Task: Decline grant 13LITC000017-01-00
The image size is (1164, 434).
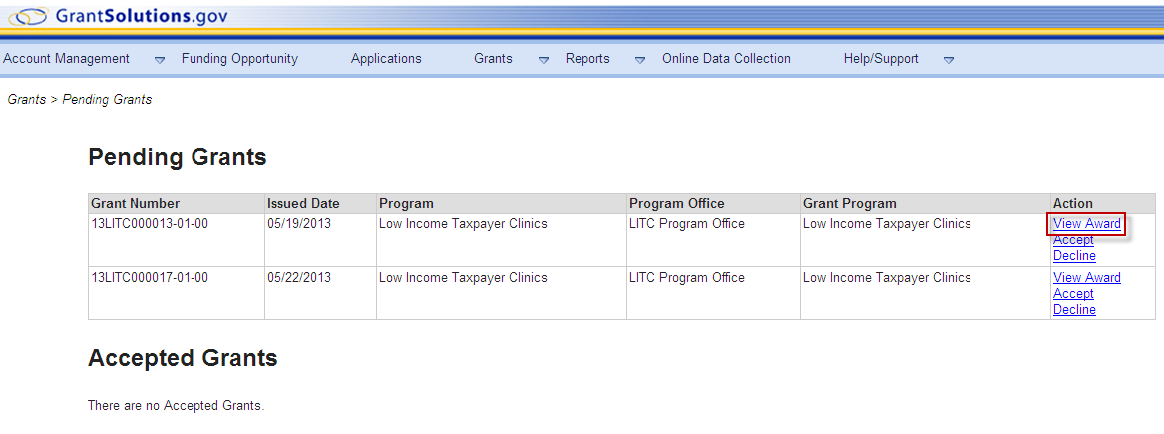Action: pos(1074,310)
